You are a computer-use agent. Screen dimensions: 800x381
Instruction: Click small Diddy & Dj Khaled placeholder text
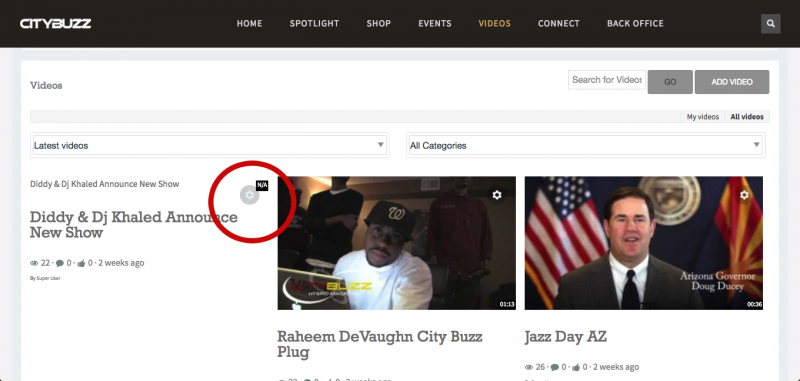pos(105,184)
